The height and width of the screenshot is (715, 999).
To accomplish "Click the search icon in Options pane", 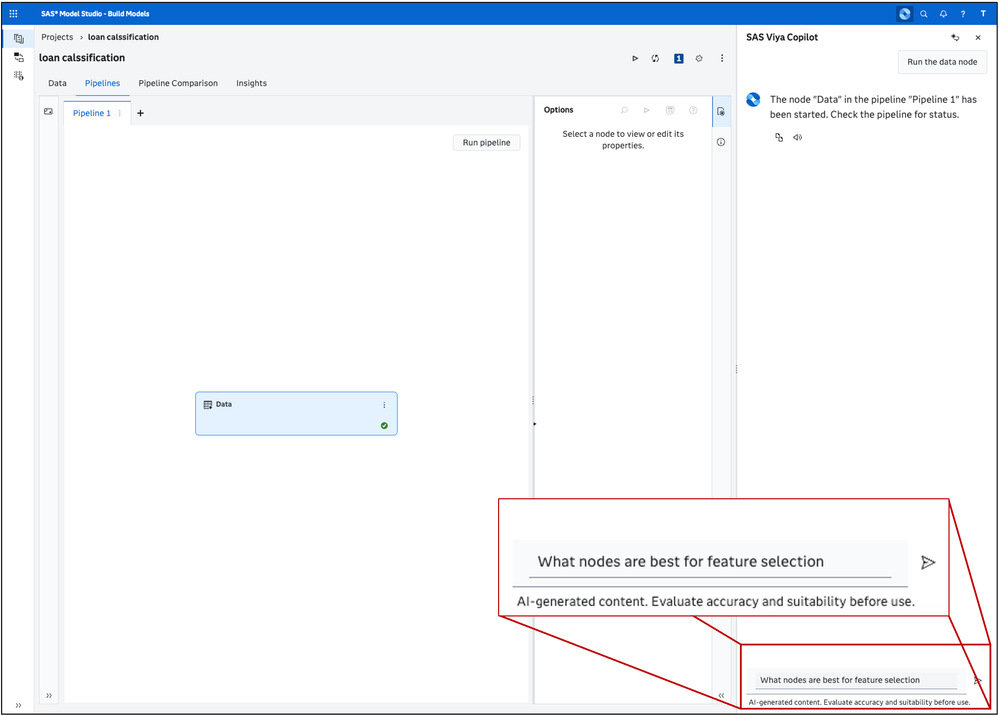I will pyautogui.click(x=624, y=110).
